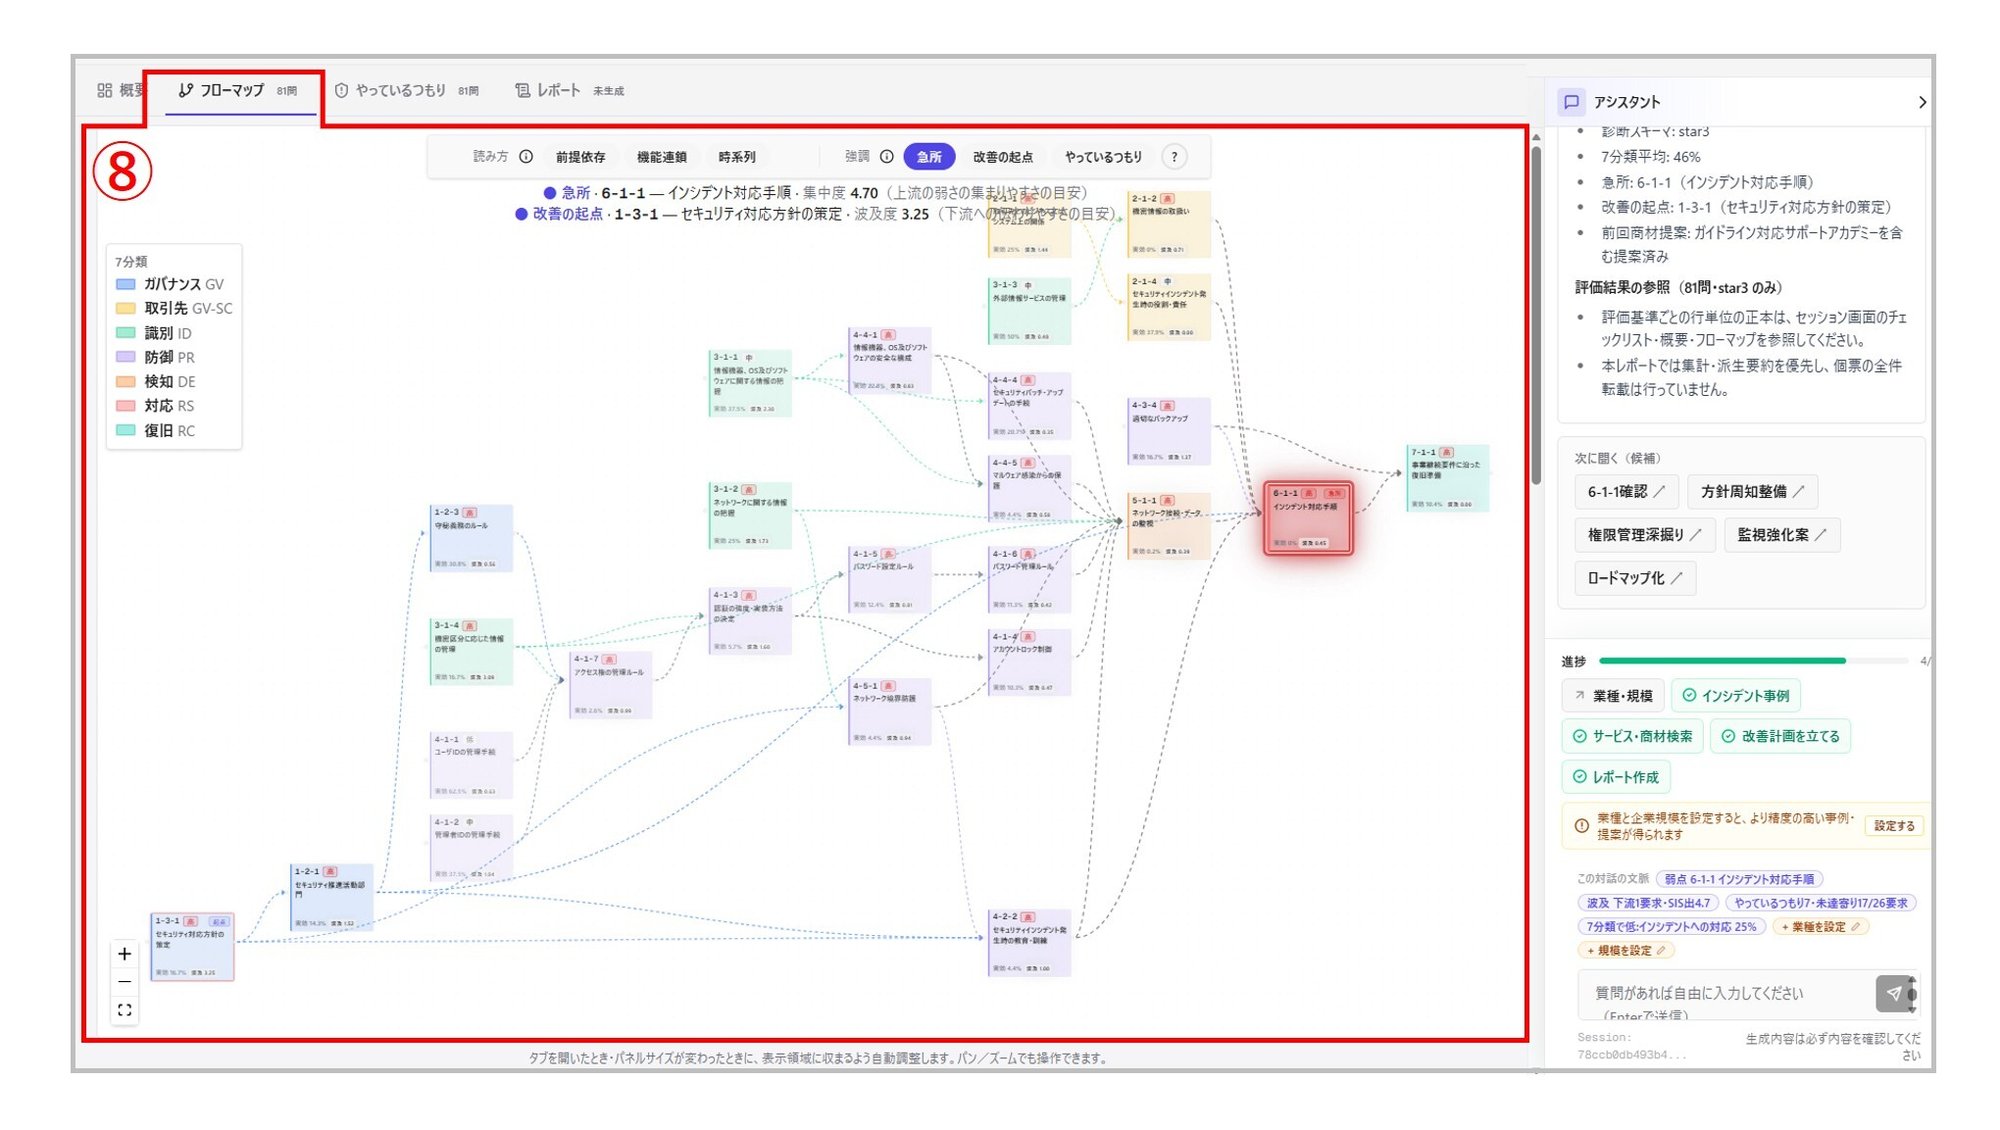This screenshot has height=1130, width=2000.
Task: Click the 防御 PR legend color swatch
Action: [126, 357]
